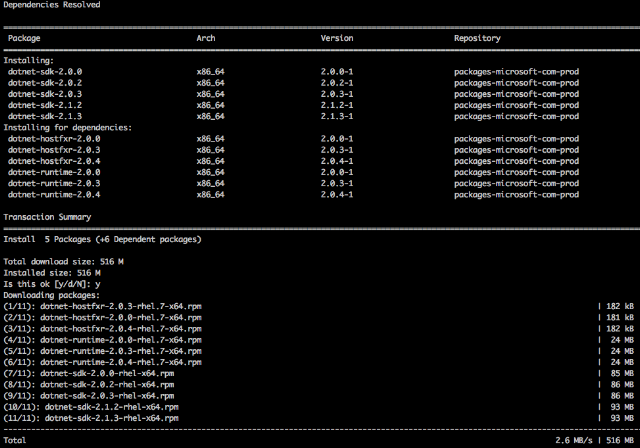Click package name dotnet-runtime-2.0.0 in table

pos(54,172)
